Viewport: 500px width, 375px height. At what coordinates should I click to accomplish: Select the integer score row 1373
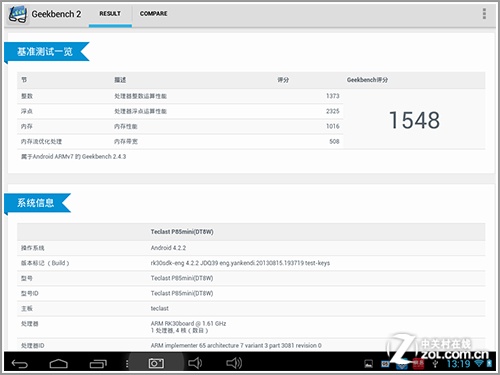point(180,96)
